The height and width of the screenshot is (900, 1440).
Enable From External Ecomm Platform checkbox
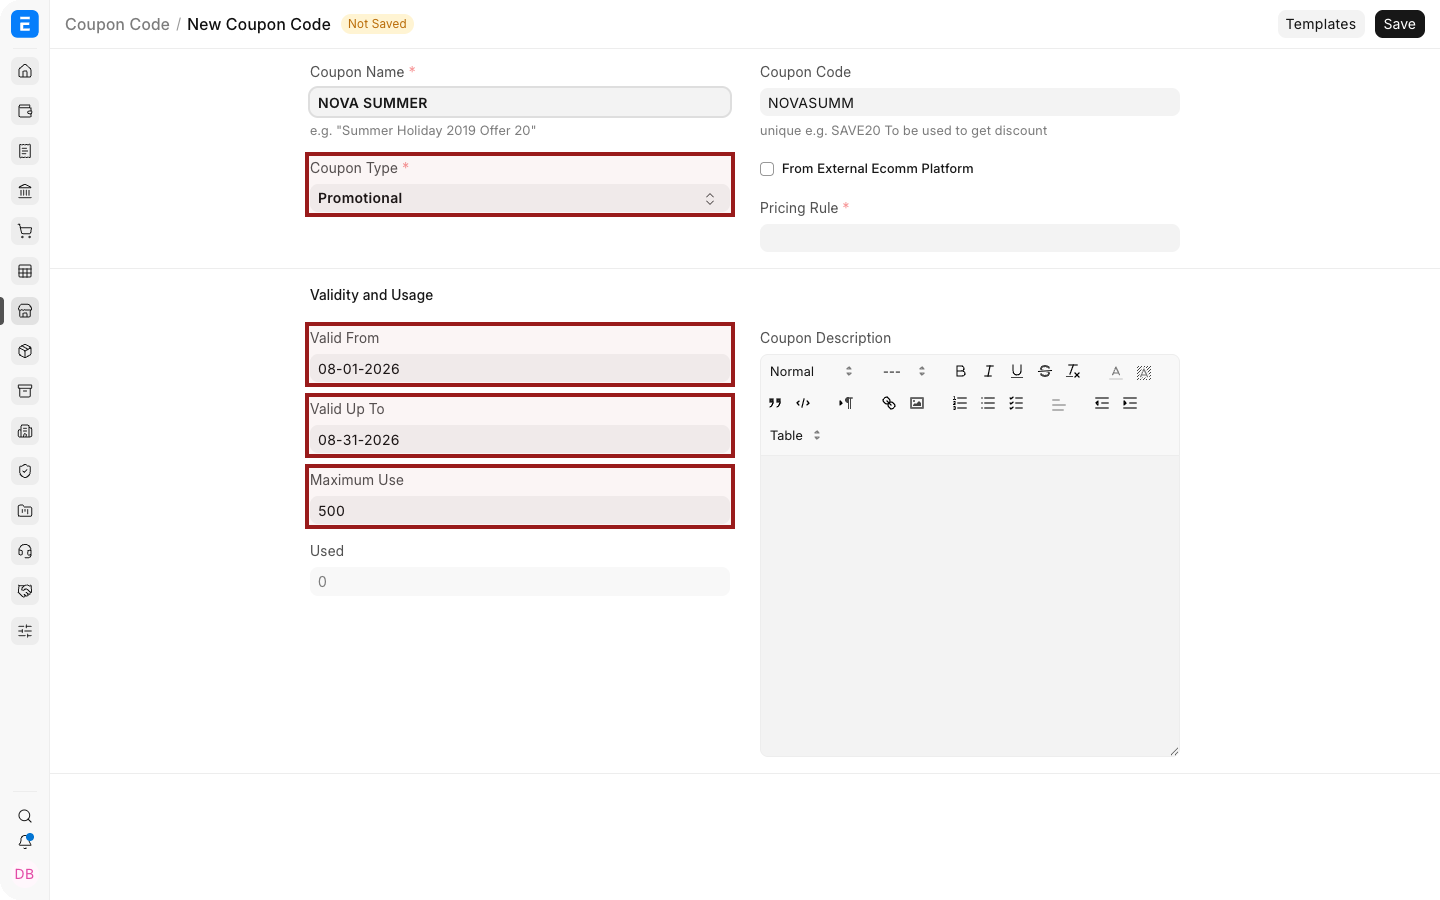click(767, 169)
